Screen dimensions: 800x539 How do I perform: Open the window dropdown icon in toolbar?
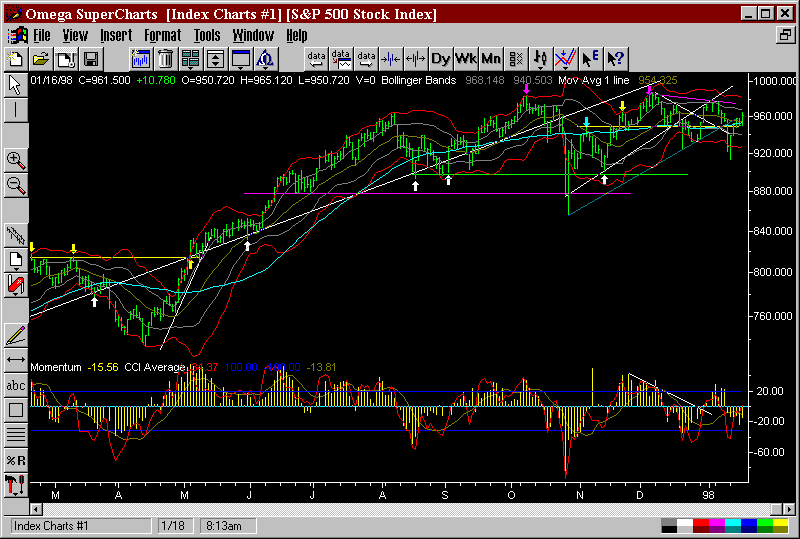tap(241, 59)
